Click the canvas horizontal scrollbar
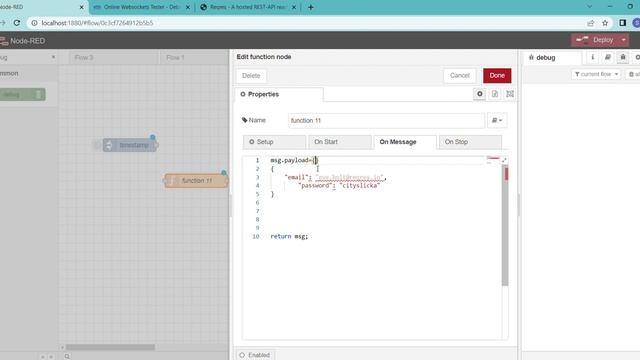640x360 pixels. pos(110,347)
